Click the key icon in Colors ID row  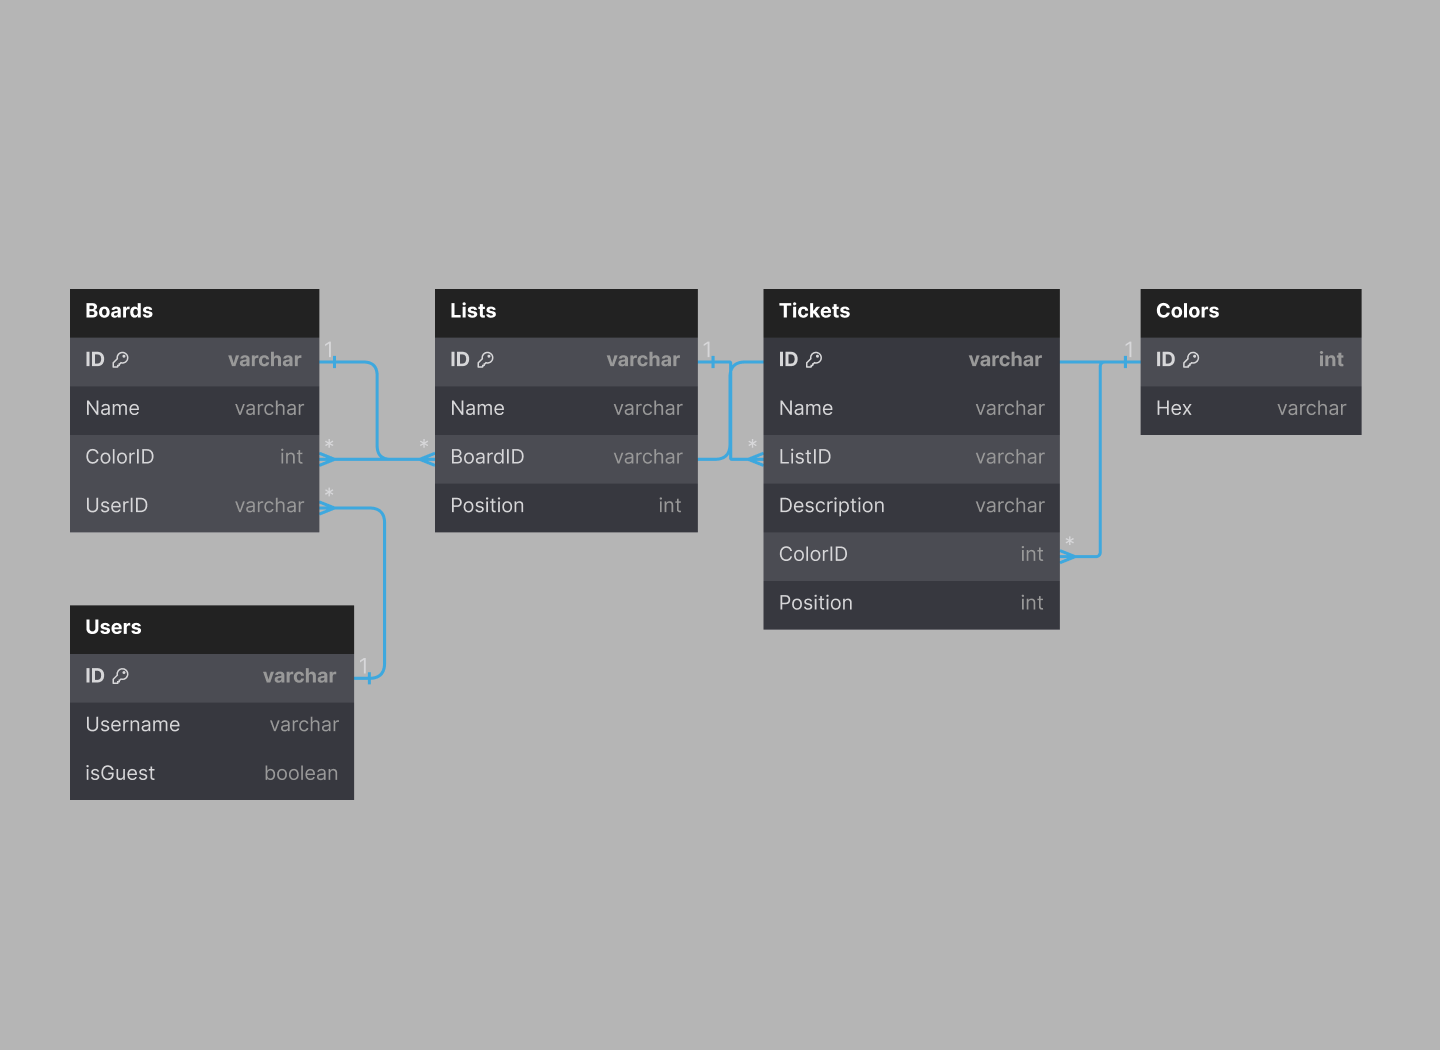pos(1191,360)
